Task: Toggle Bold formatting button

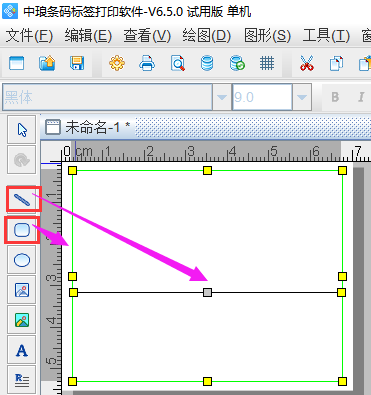Action: pos(335,97)
